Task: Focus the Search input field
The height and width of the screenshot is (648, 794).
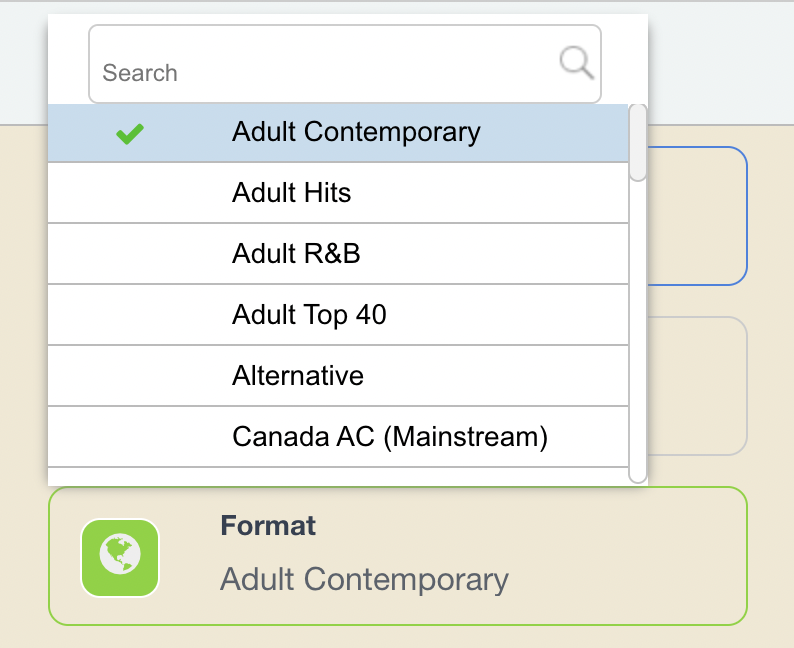Action: point(345,64)
